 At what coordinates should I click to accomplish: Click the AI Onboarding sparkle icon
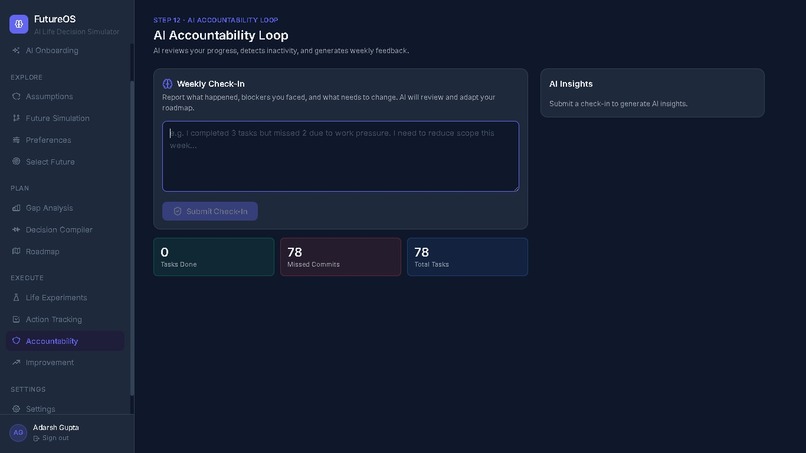pyautogui.click(x=16, y=50)
